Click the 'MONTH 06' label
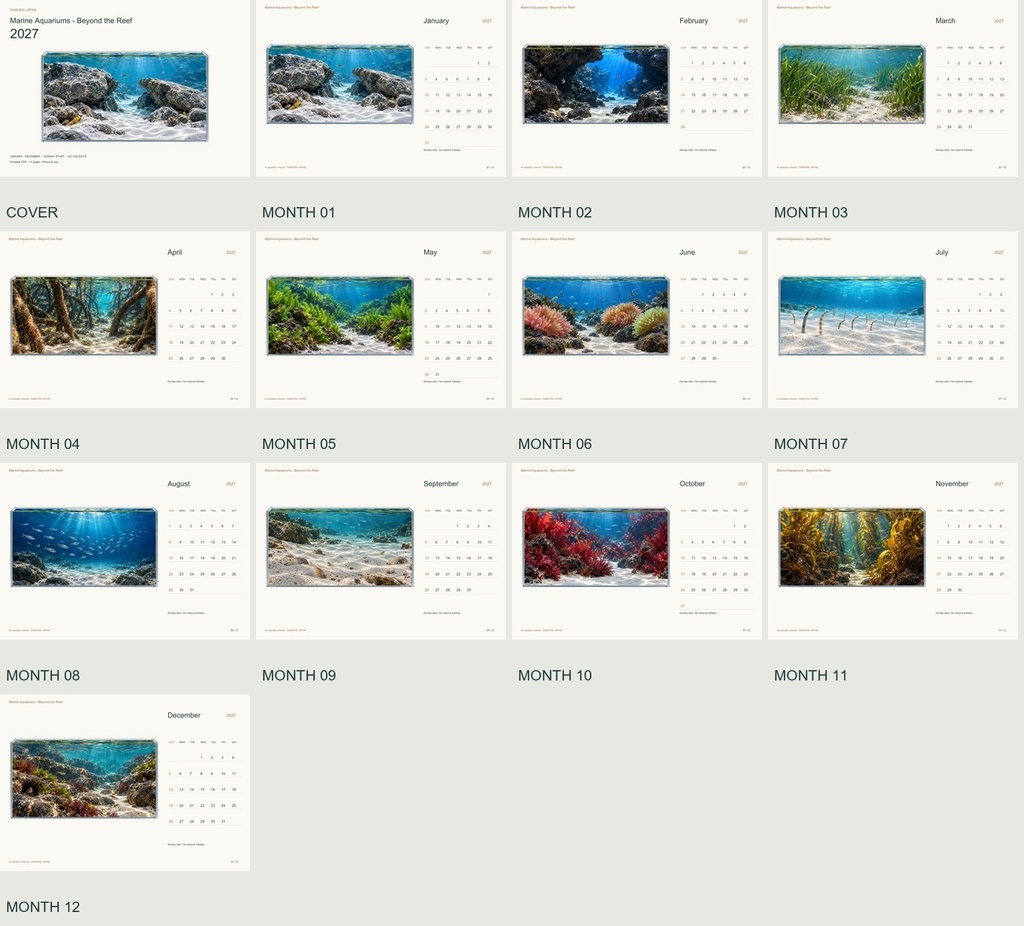Image resolution: width=1024 pixels, height=926 pixels. click(x=554, y=444)
